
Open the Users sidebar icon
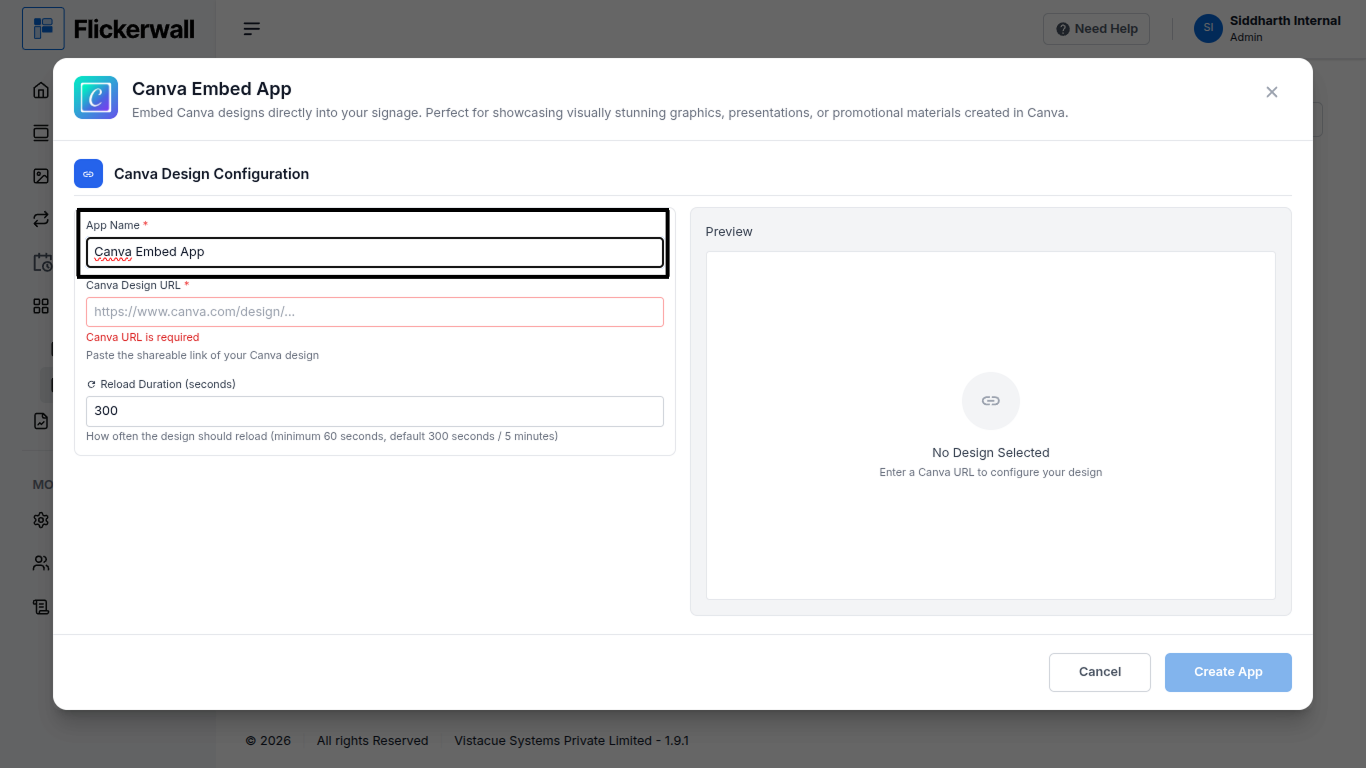pyautogui.click(x=41, y=563)
